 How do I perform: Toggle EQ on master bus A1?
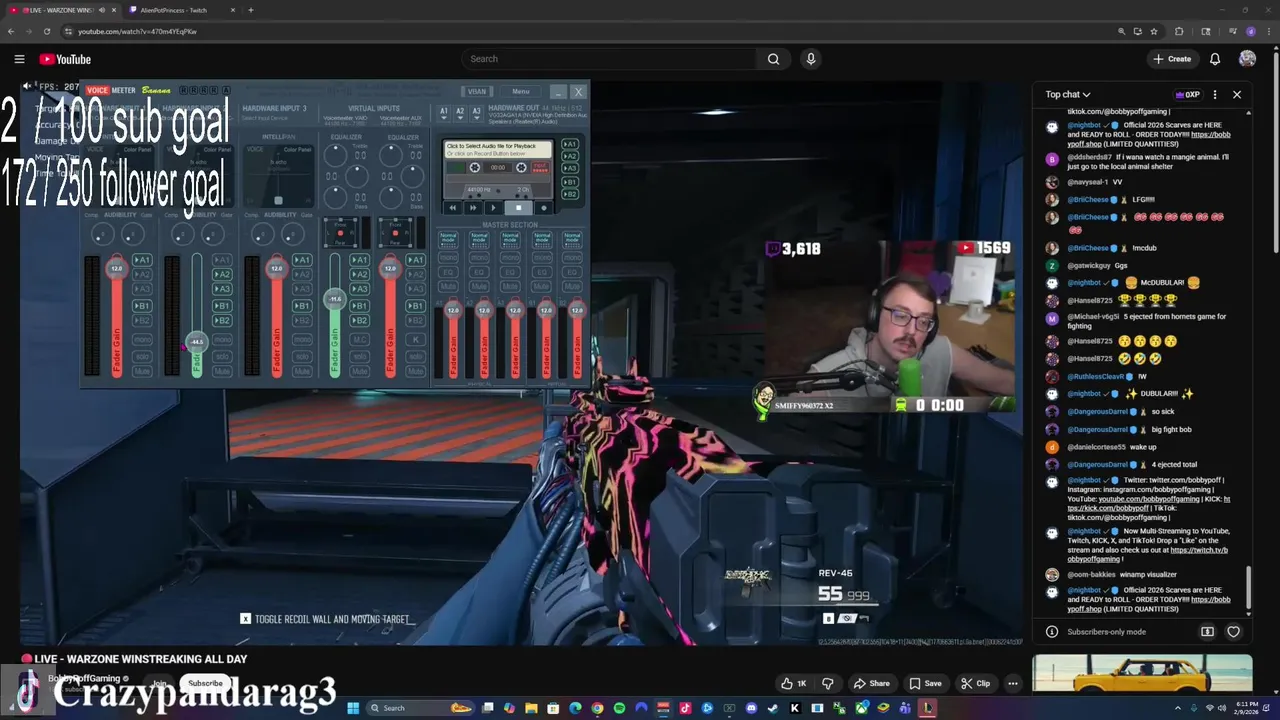tap(449, 272)
